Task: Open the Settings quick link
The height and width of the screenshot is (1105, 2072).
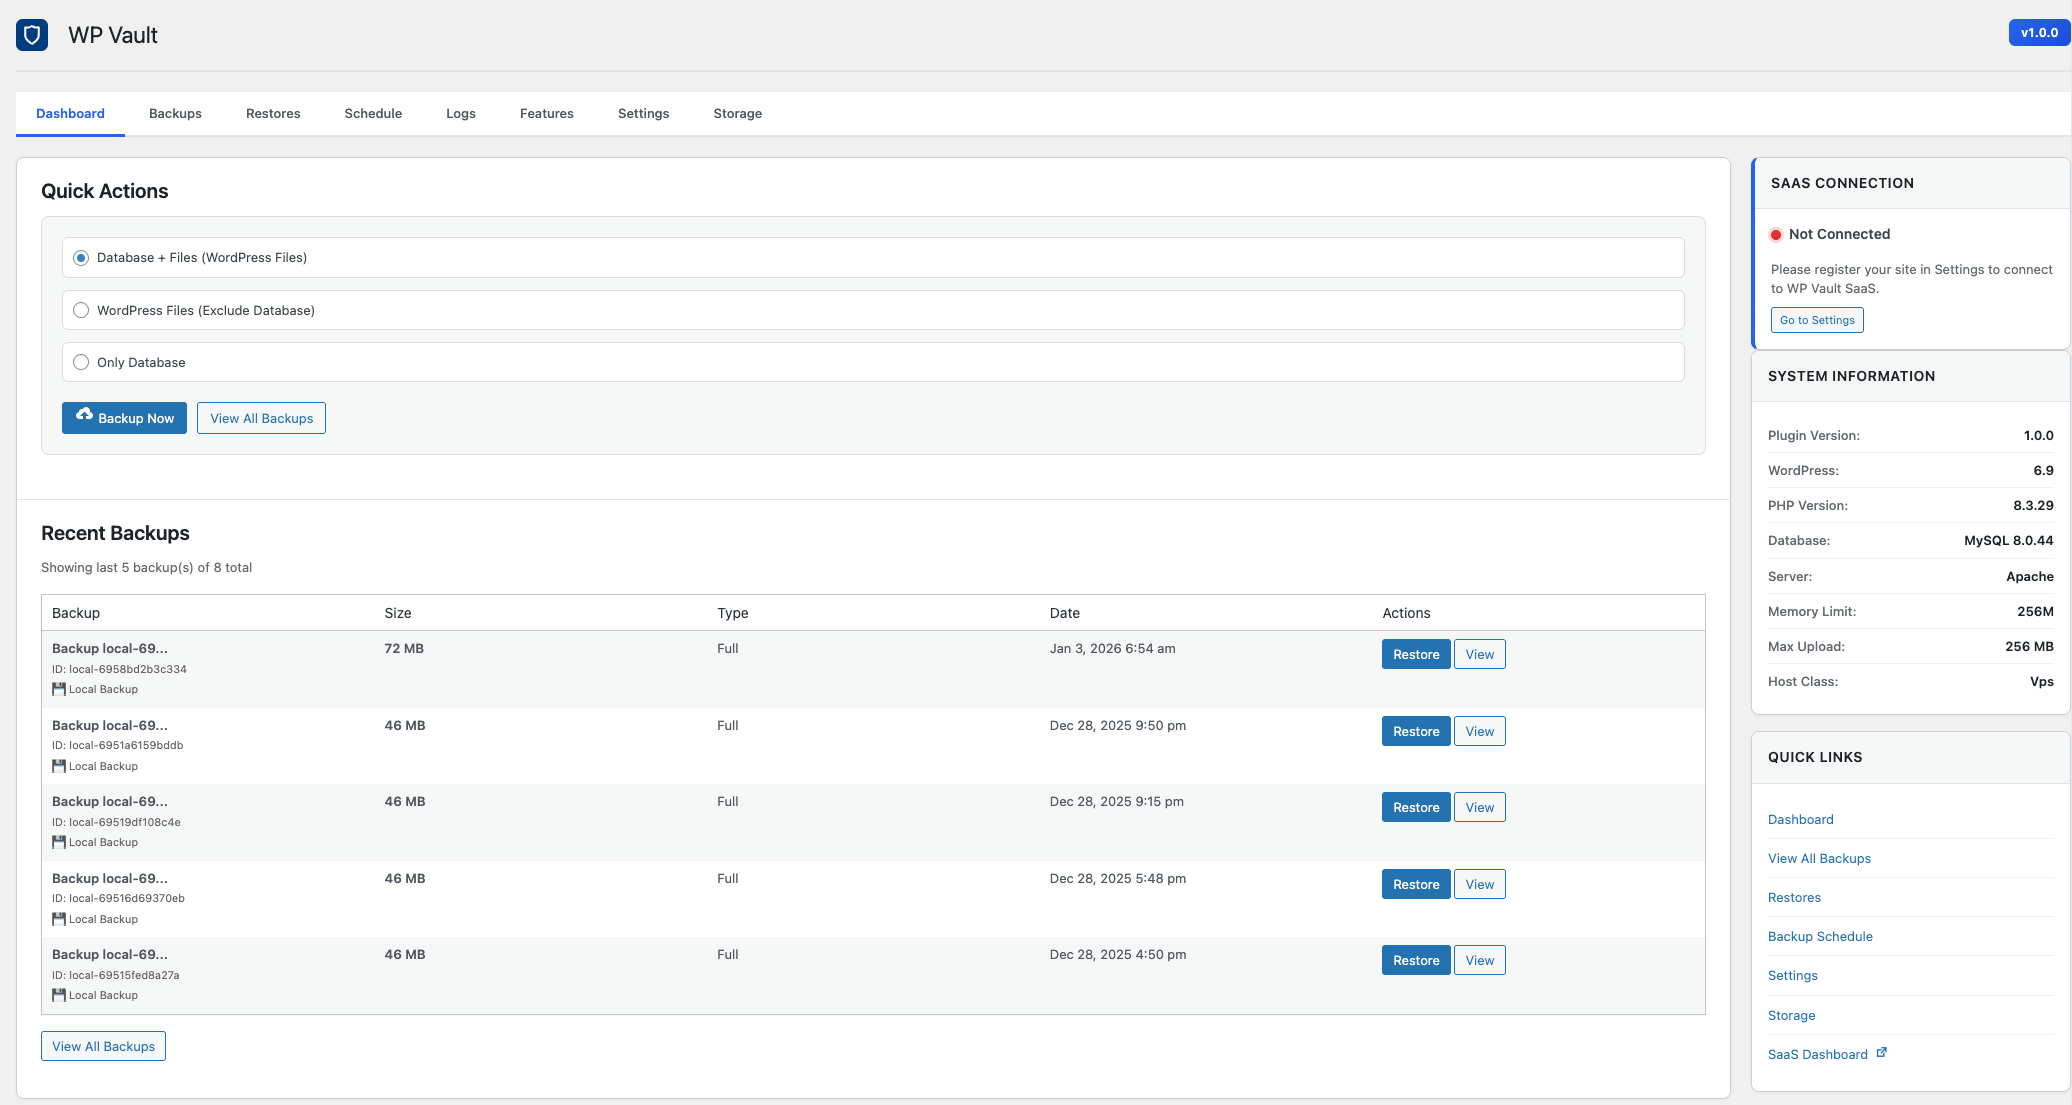Action: (x=1793, y=975)
